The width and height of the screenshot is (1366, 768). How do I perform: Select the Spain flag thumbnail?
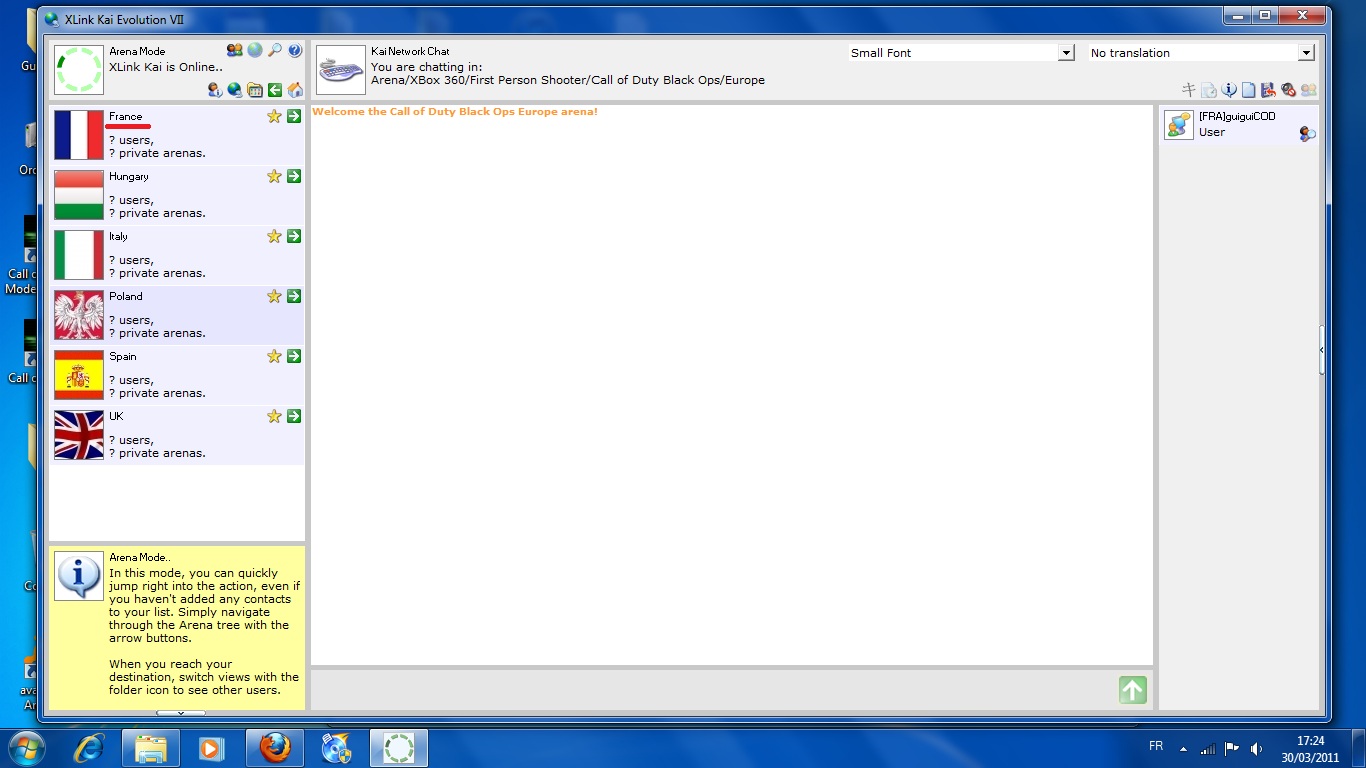point(79,375)
